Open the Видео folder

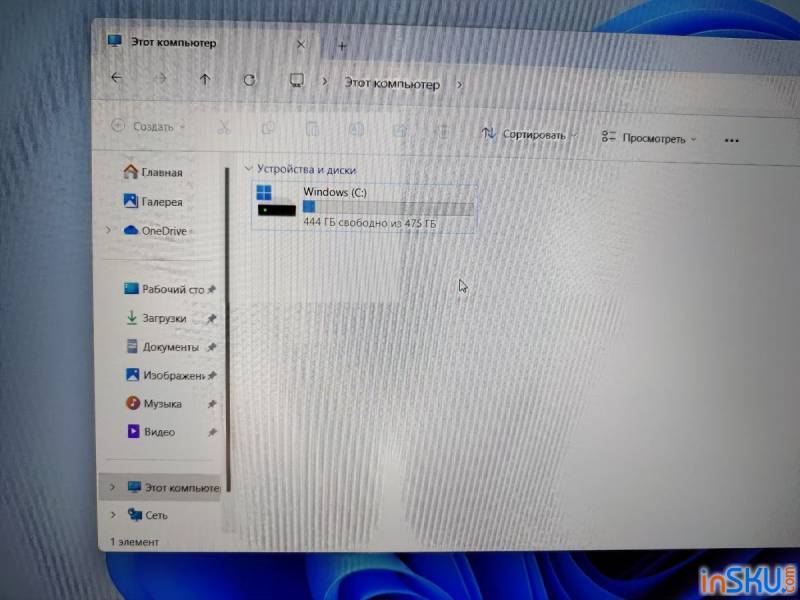coord(151,432)
